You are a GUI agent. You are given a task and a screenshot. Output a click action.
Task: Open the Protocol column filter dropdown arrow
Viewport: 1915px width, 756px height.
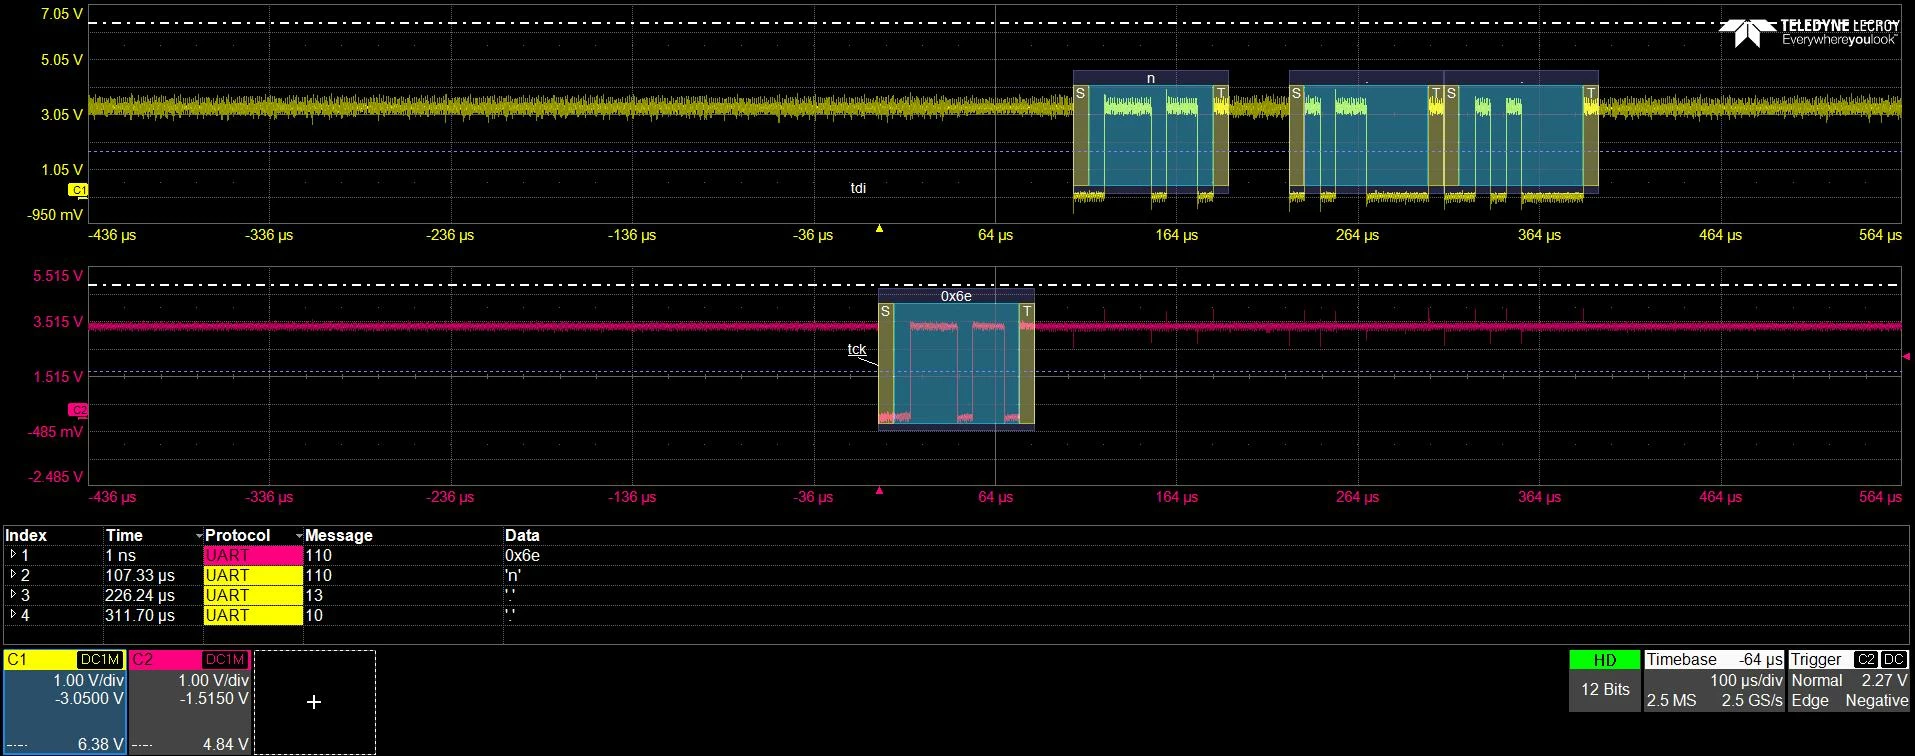299,536
